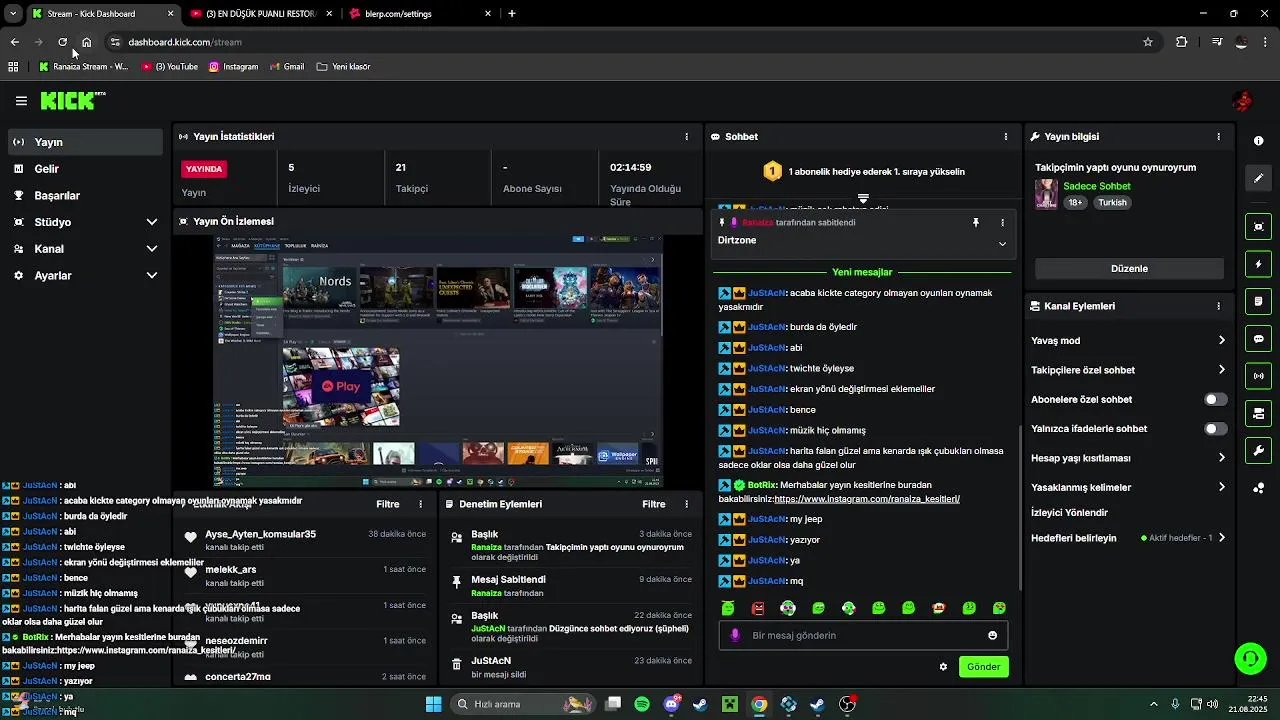Click the Windows Start button
This screenshot has height=720, width=1280.
433,704
